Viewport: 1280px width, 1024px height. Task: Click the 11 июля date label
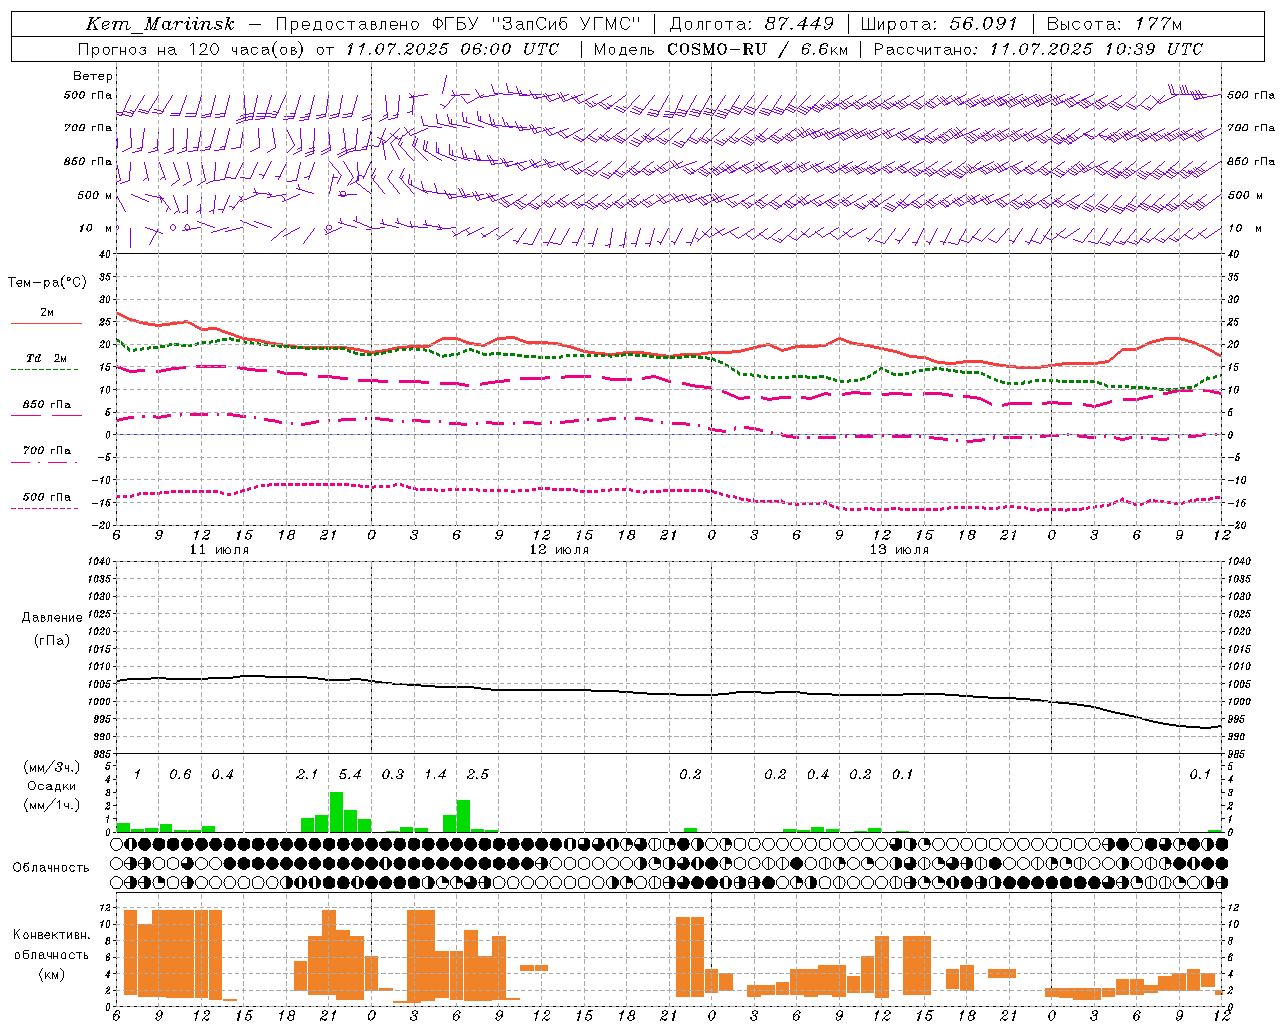[x=219, y=550]
